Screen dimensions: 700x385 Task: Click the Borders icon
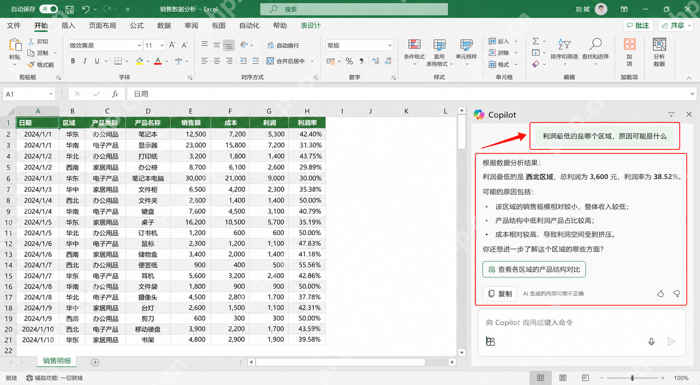(x=118, y=61)
